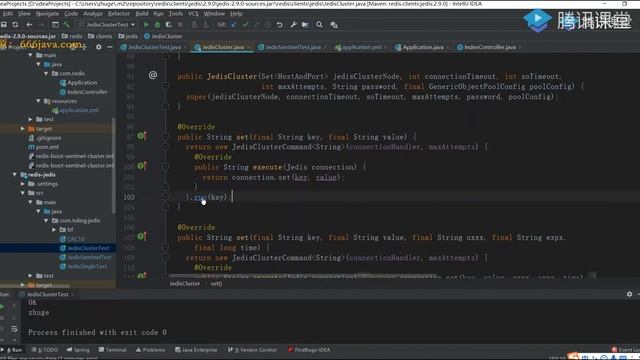Viewport: 640px width, 360px height.
Task: Navigate back with the left arrow icon
Action: (29, 25)
